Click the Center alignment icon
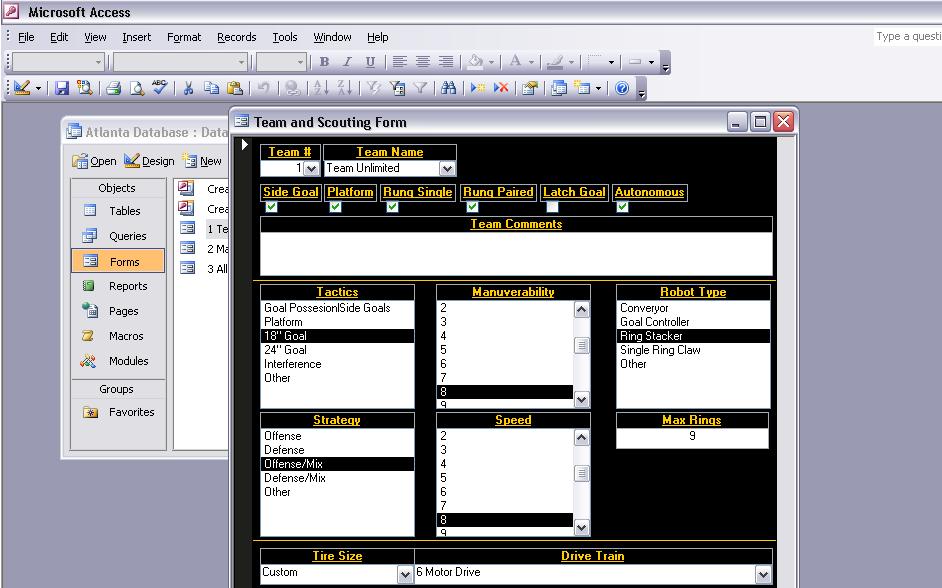The width and height of the screenshot is (942, 588). (423, 61)
